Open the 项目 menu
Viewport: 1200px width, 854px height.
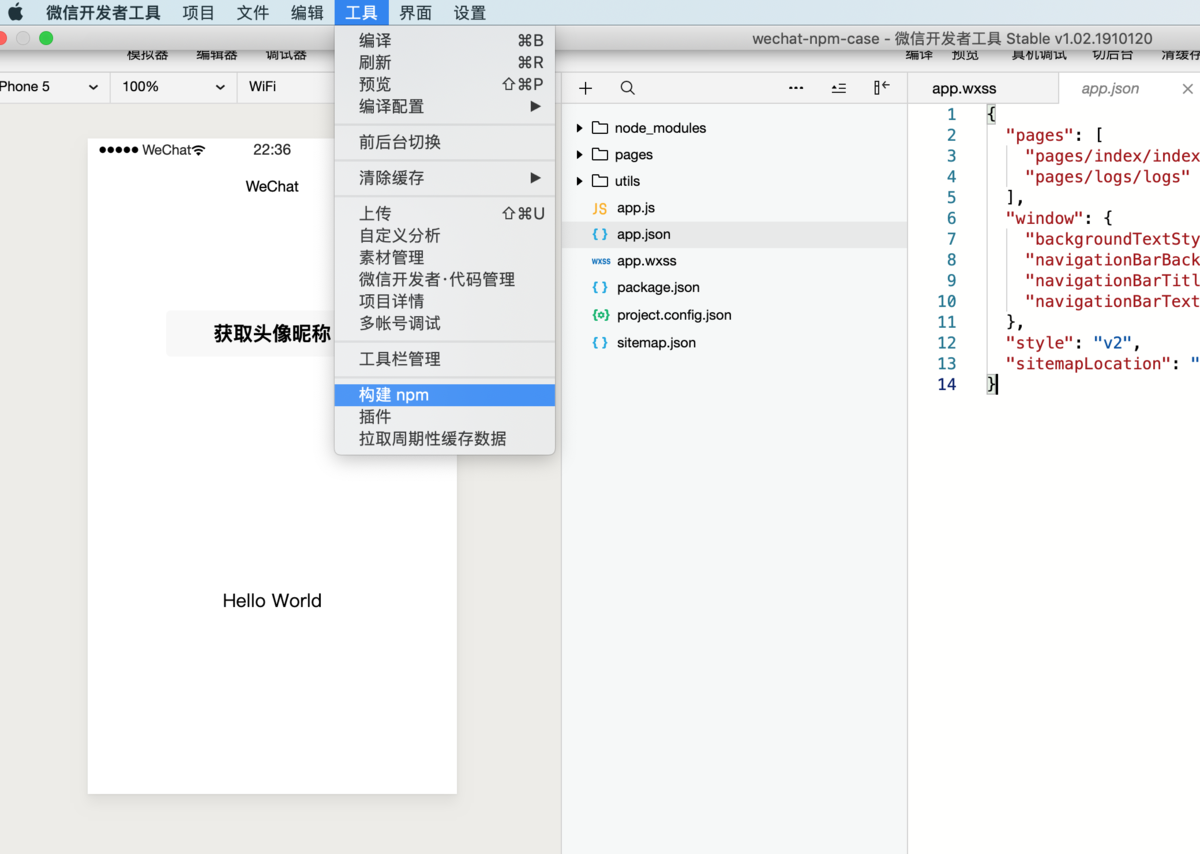tap(199, 13)
